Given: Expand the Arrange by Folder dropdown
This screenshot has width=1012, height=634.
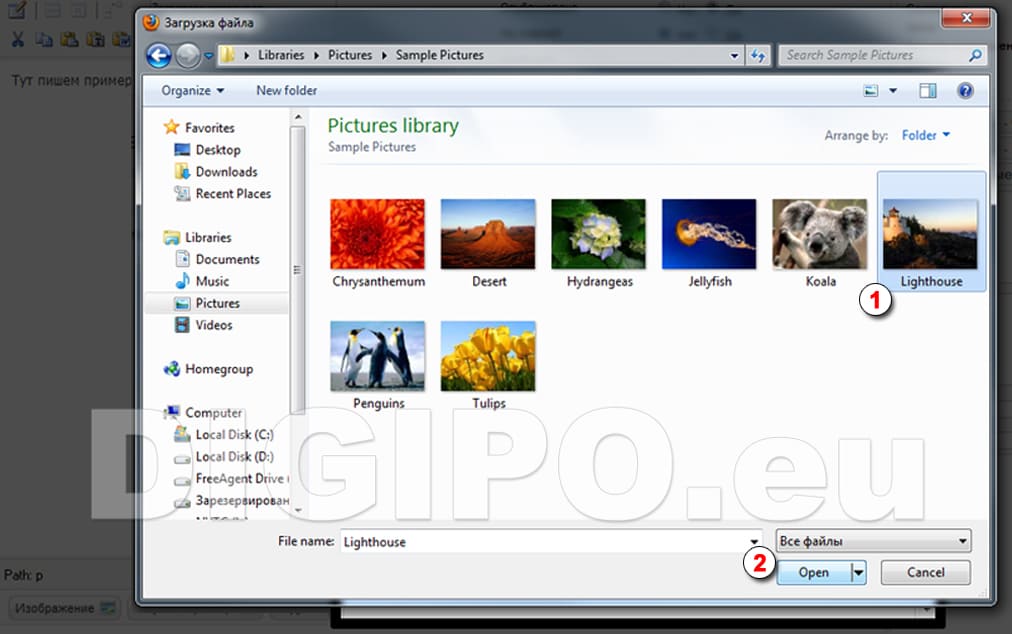Looking at the screenshot, I should 925,135.
